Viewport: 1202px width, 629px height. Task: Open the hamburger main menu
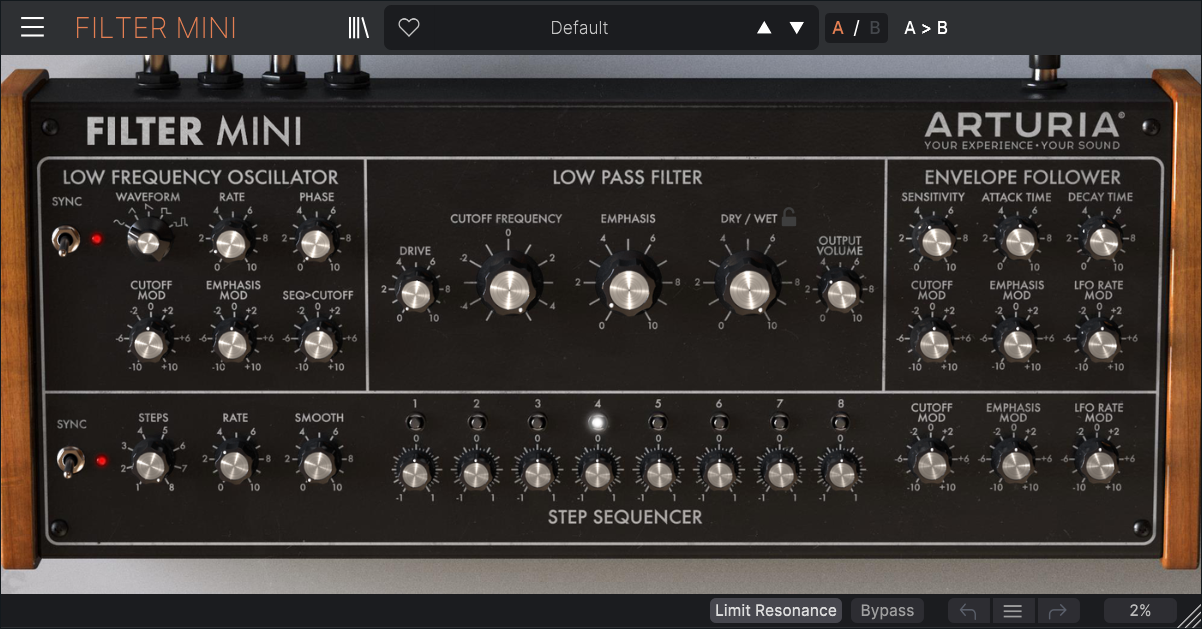[x=33, y=27]
